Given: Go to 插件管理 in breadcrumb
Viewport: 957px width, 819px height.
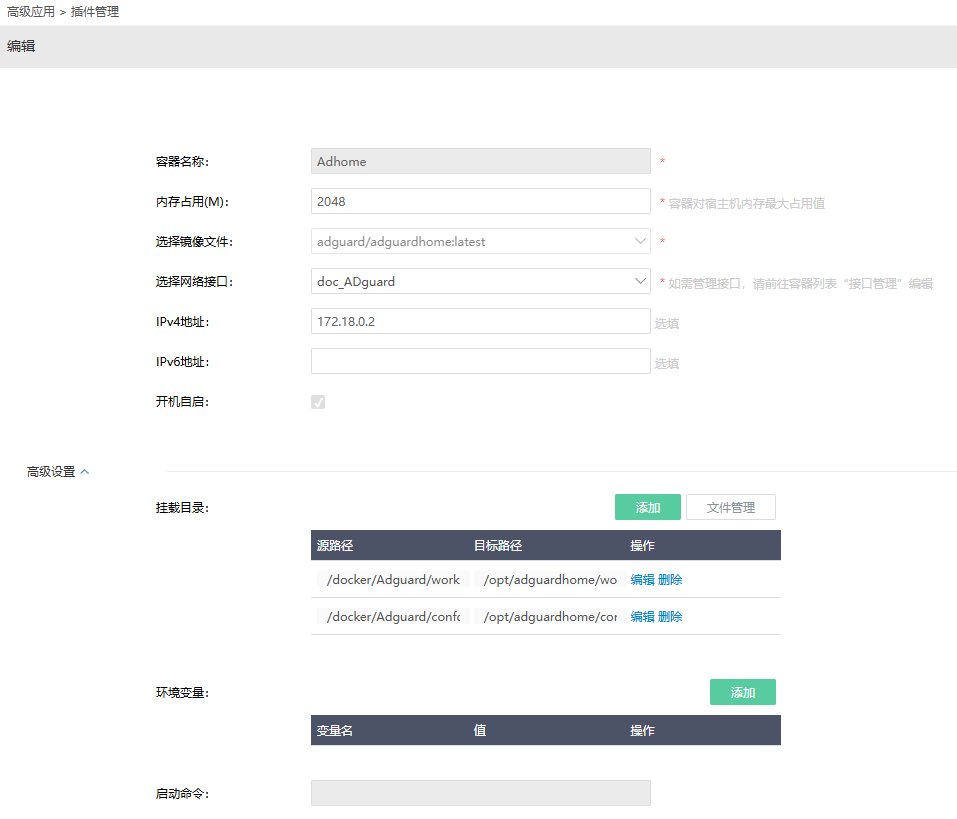Looking at the screenshot, I should click(x=95, y=12).
